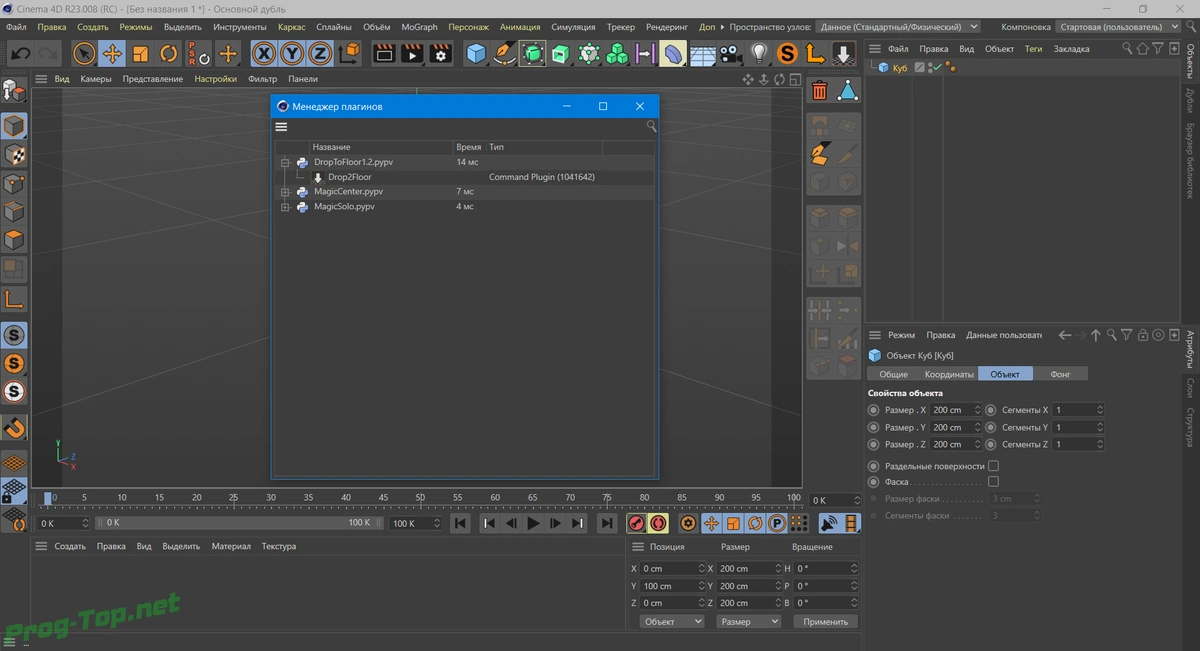Open the Теги menu in the Object Manager
Screen dimensions: 1200x651
point(1033,48)
